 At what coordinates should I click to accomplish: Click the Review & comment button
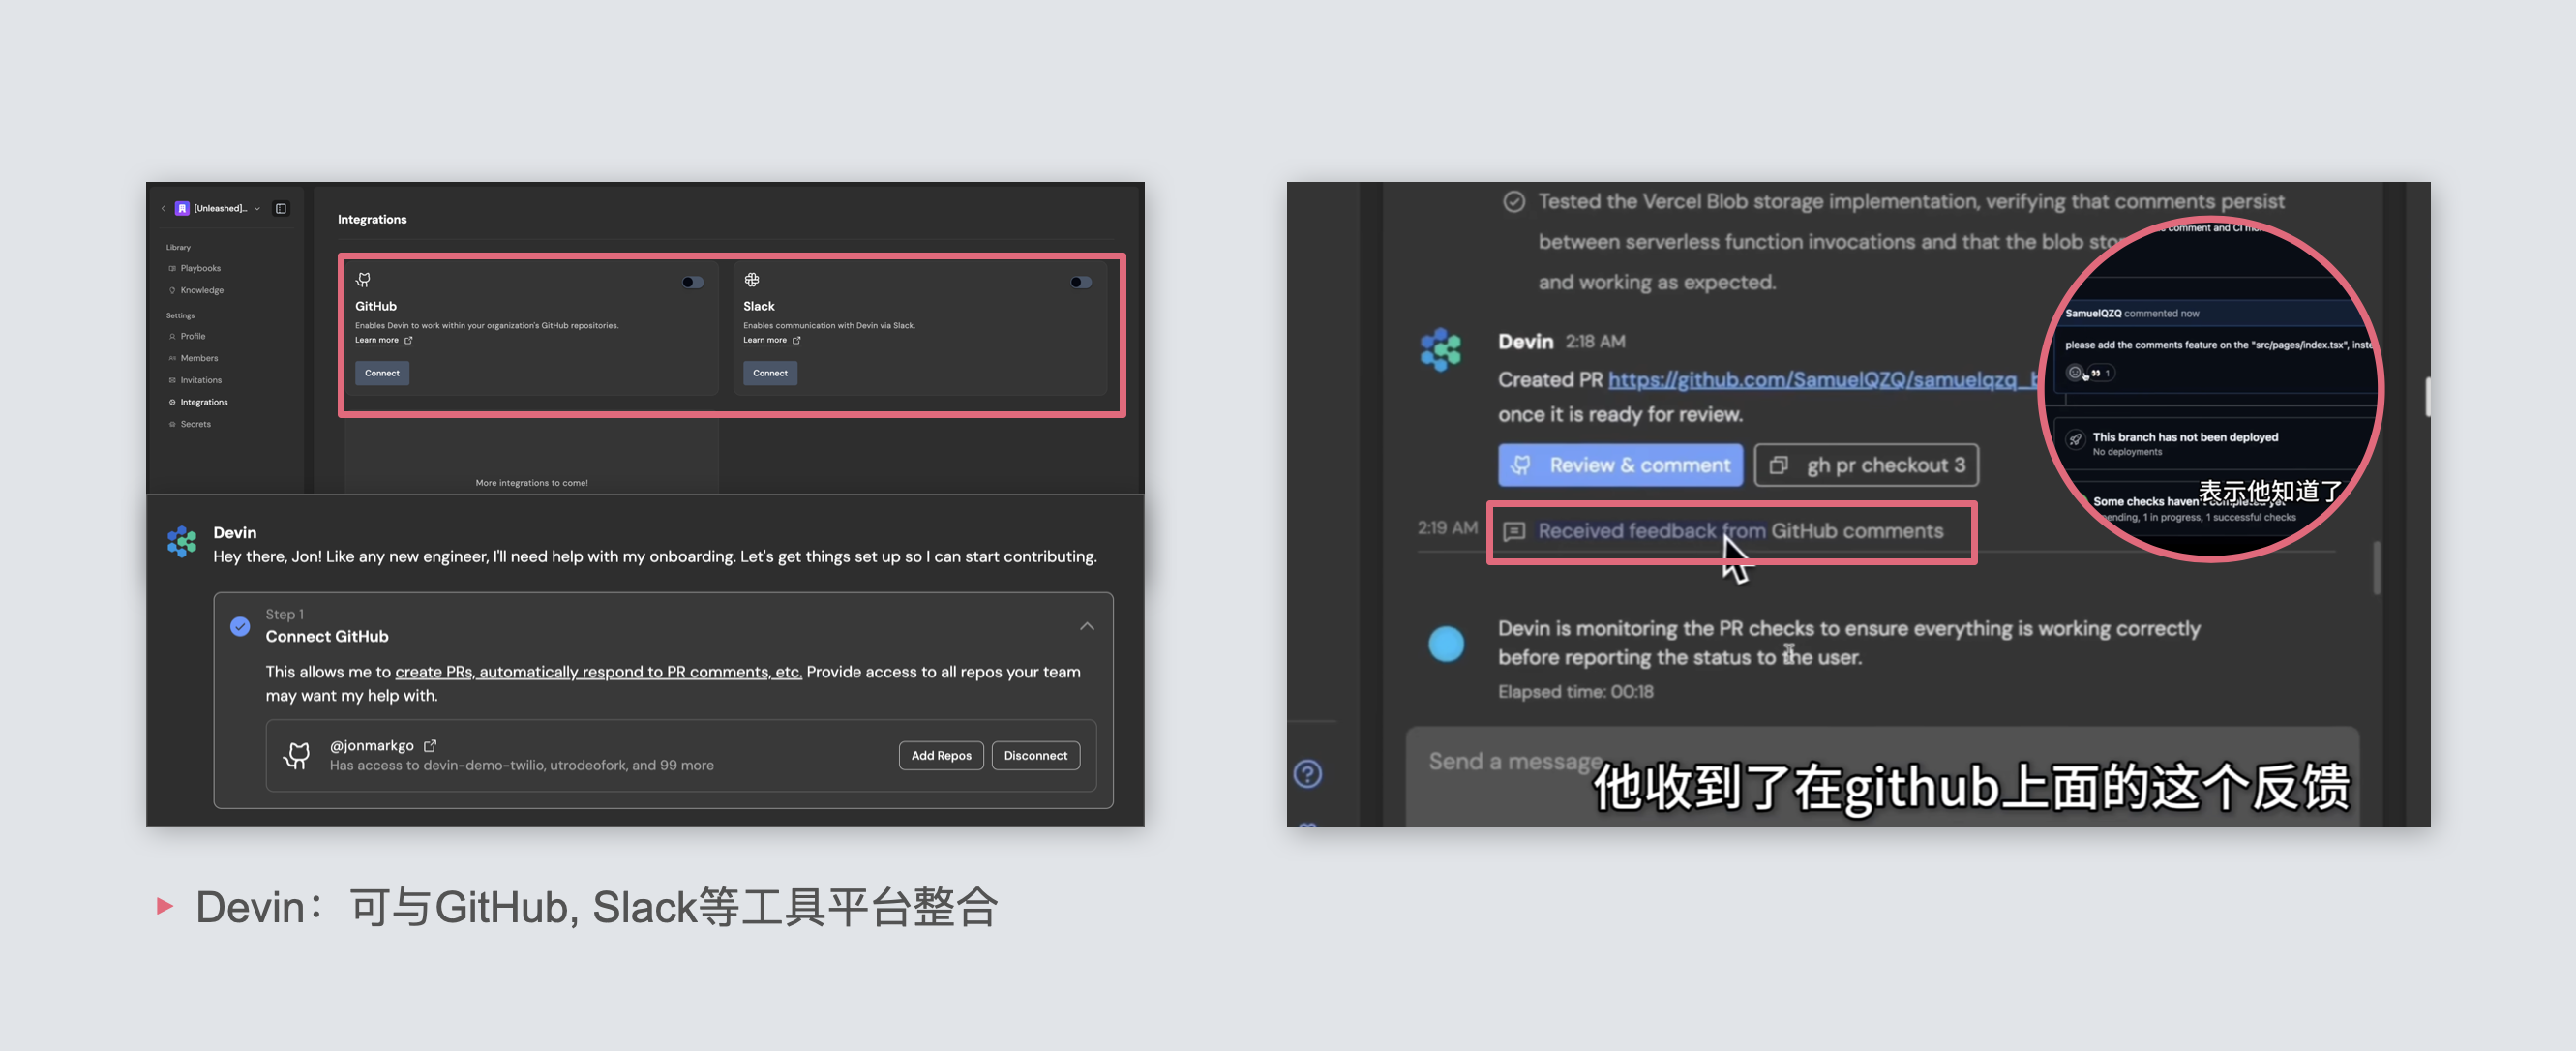1620,465
